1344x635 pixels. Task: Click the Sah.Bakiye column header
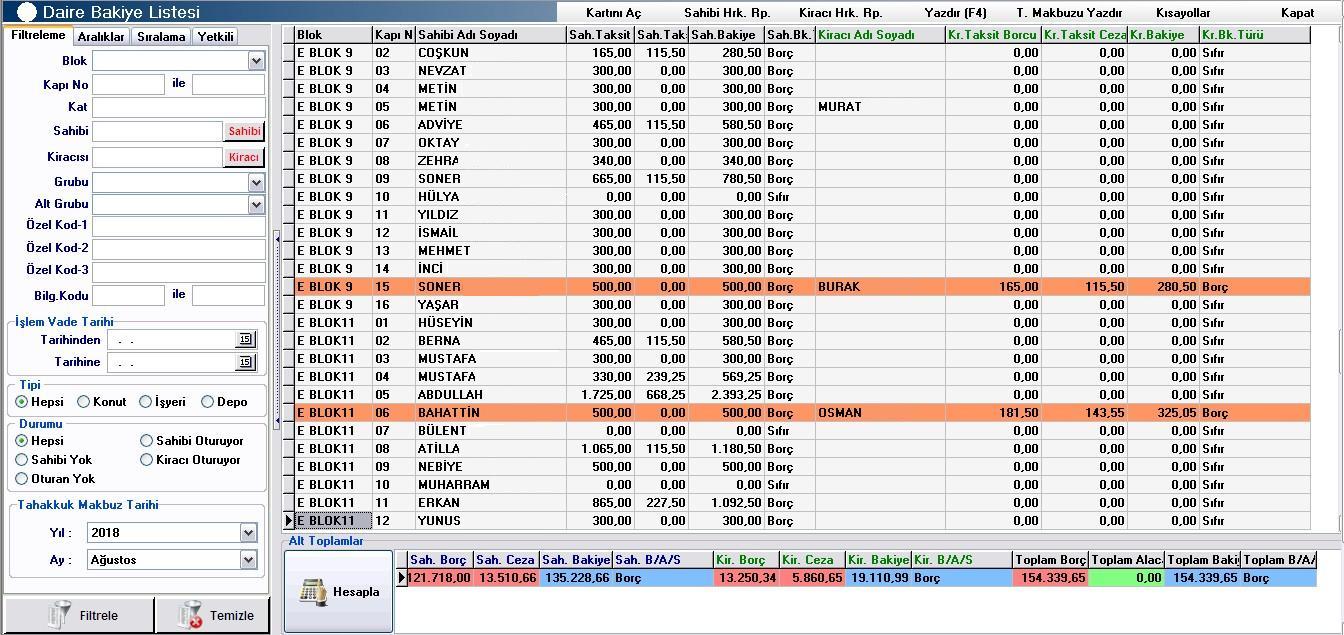point(726,35)
